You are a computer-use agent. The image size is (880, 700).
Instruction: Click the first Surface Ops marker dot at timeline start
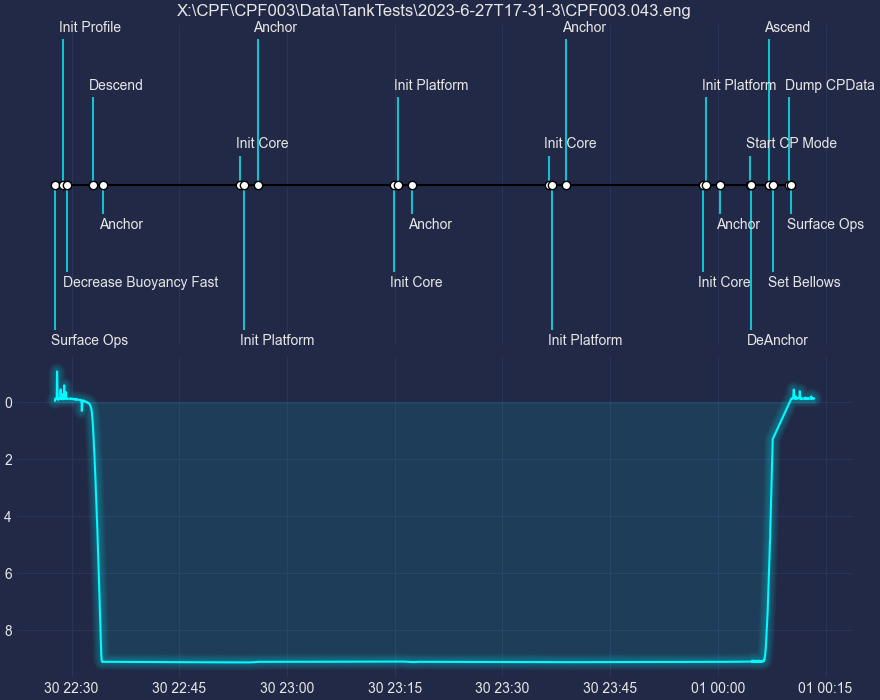click(55, 185)
